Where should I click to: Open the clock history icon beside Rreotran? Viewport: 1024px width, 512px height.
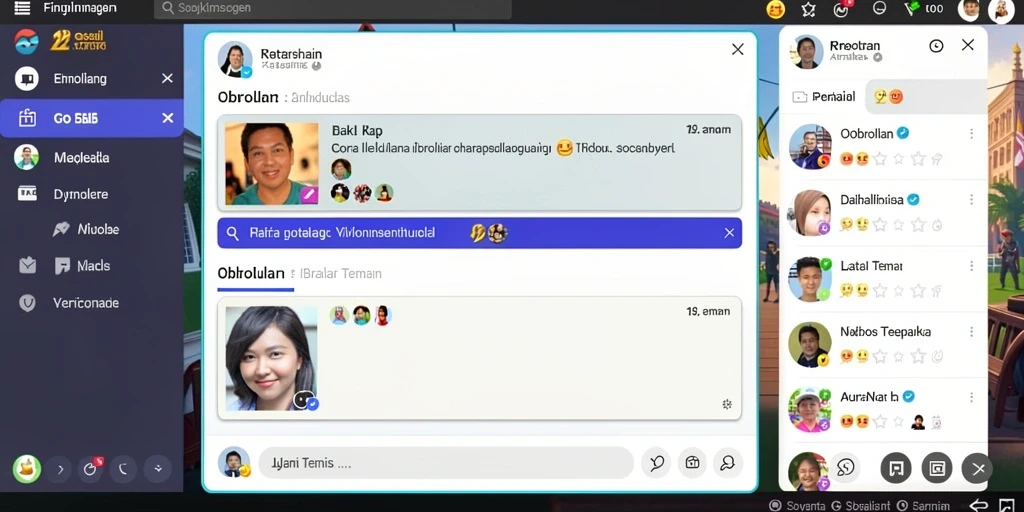tap(936, 46)
